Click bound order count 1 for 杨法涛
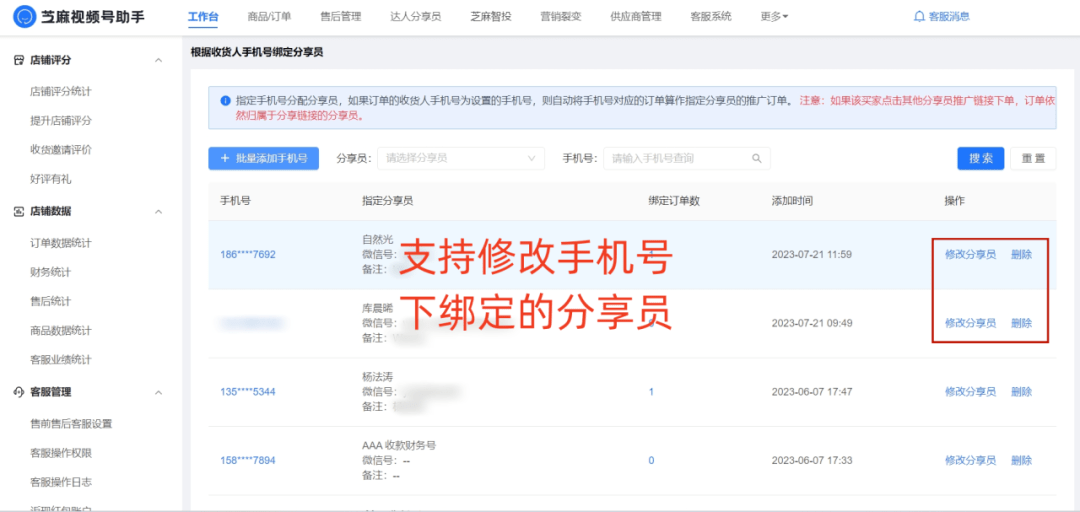 click(652, 392)
